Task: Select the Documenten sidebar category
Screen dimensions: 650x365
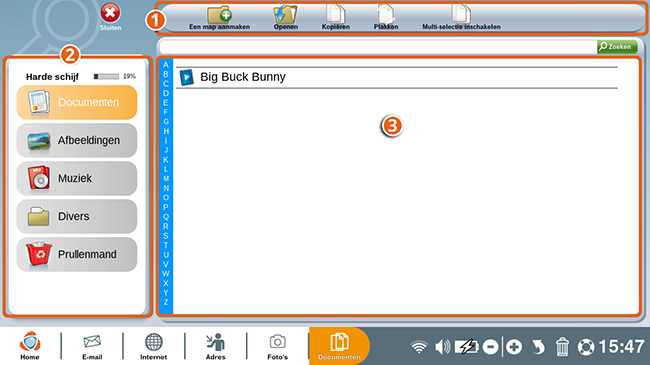Action: (x=77, y=102)
